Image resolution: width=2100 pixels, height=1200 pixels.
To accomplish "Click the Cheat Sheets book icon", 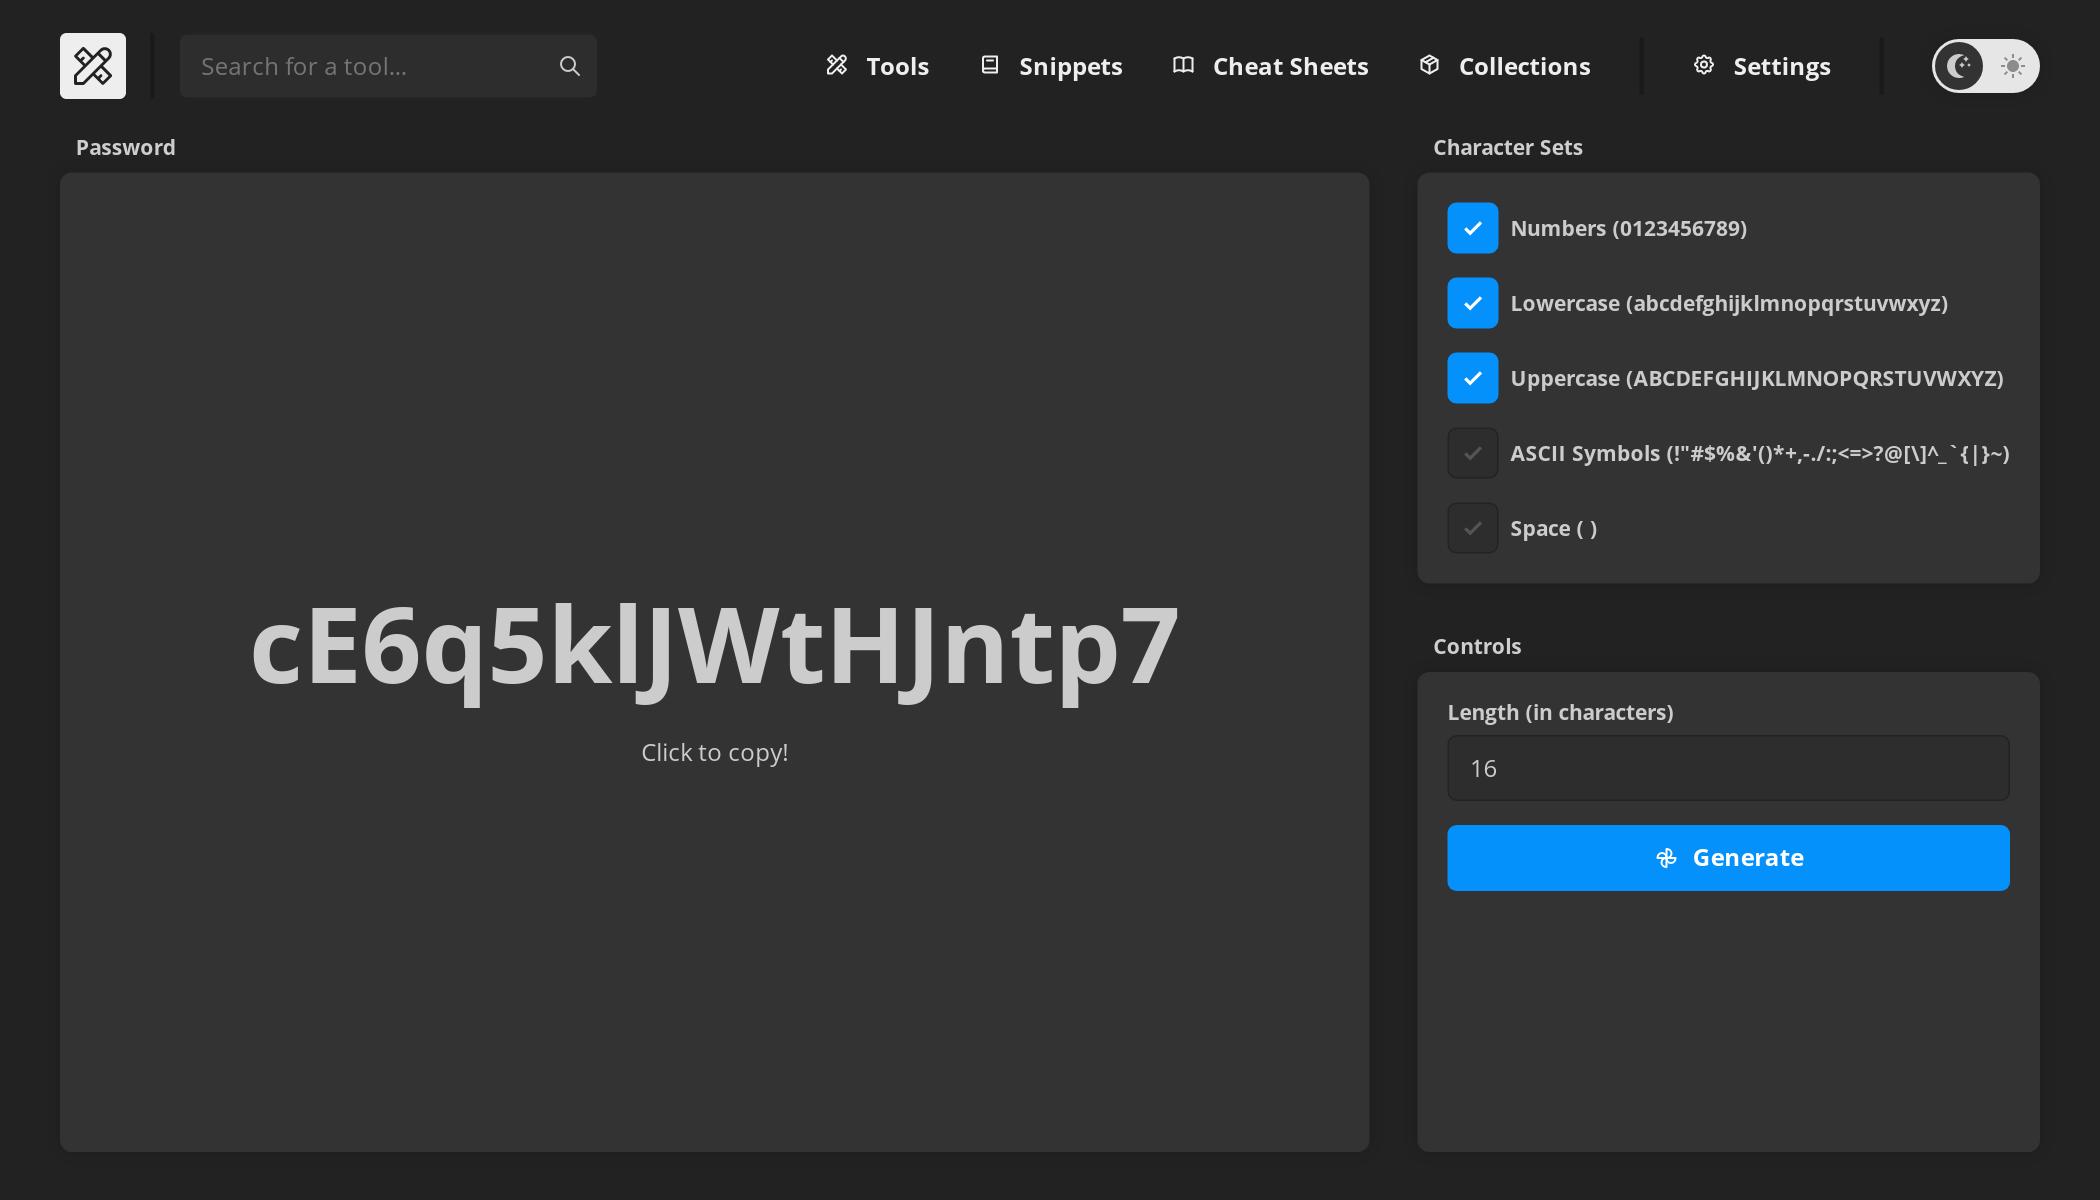I will coord(1183,65).
